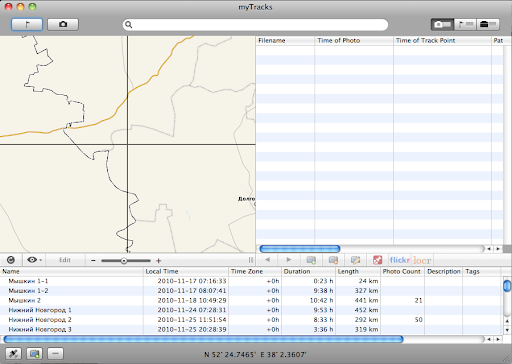Click track list scroll up arrow
This screenshot has width=512, height=364.
[507, 321]
